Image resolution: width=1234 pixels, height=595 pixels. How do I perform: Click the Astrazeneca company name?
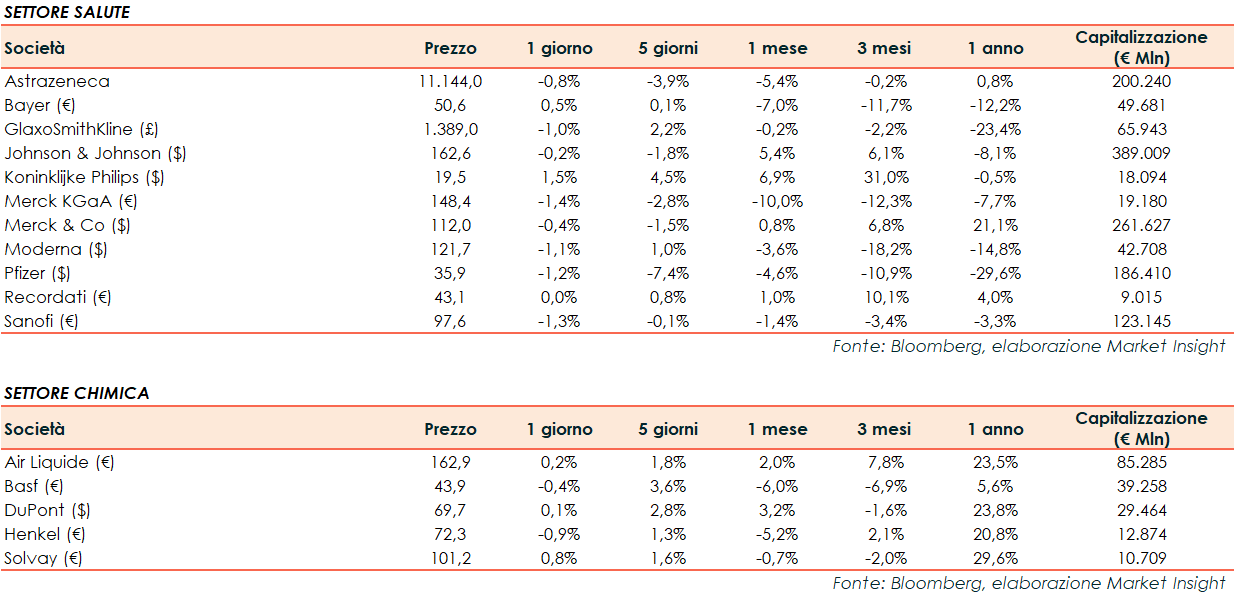point(57,82)
